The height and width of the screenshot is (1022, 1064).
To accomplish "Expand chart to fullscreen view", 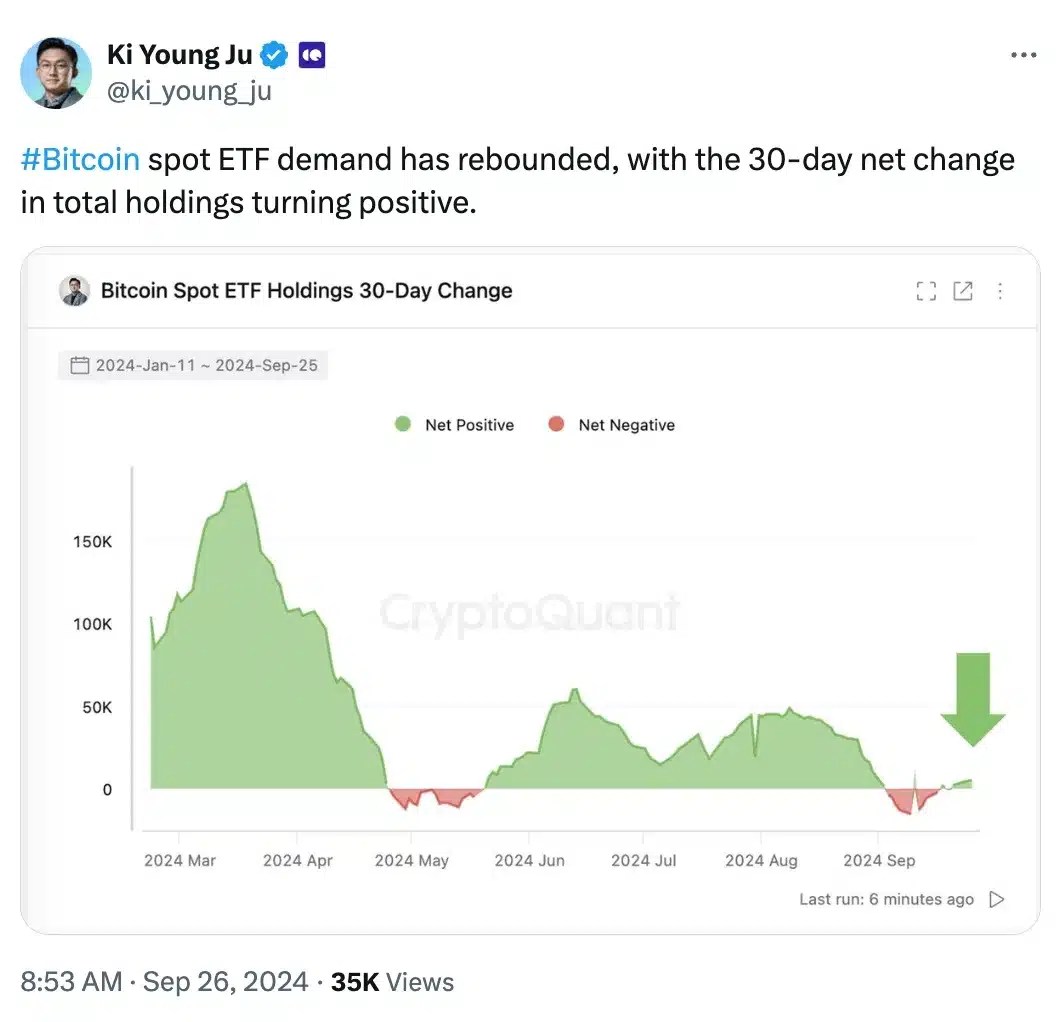I will pos(926,291).
